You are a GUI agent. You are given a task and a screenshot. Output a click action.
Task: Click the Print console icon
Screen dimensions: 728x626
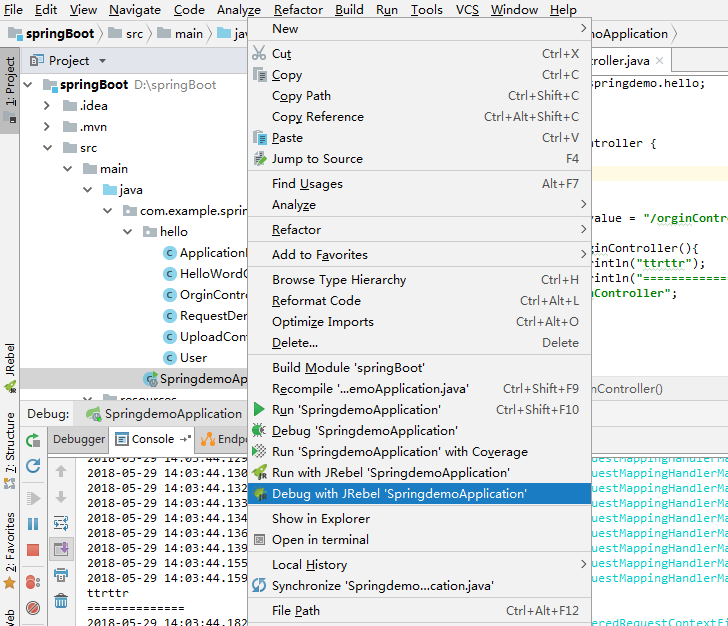61,575
